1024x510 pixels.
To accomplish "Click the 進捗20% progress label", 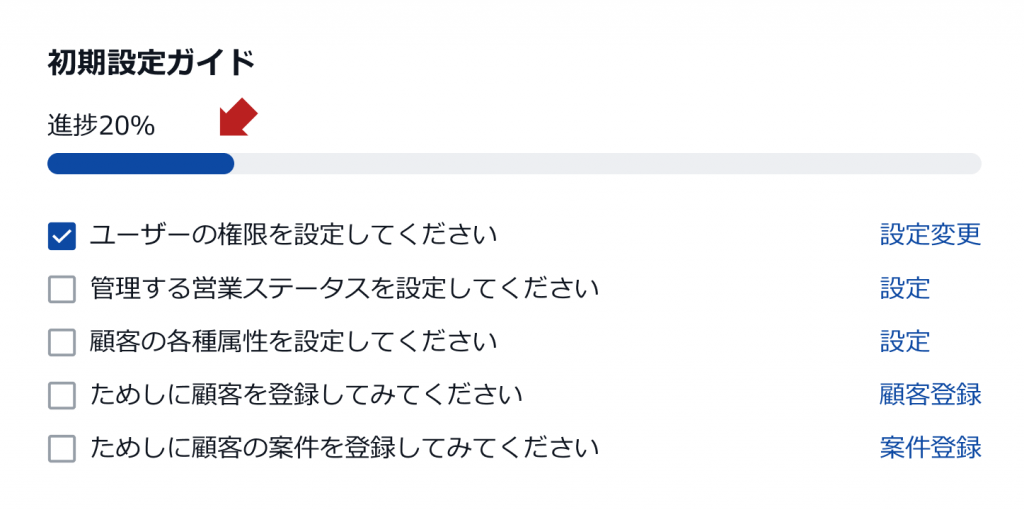I will [101, 125].
